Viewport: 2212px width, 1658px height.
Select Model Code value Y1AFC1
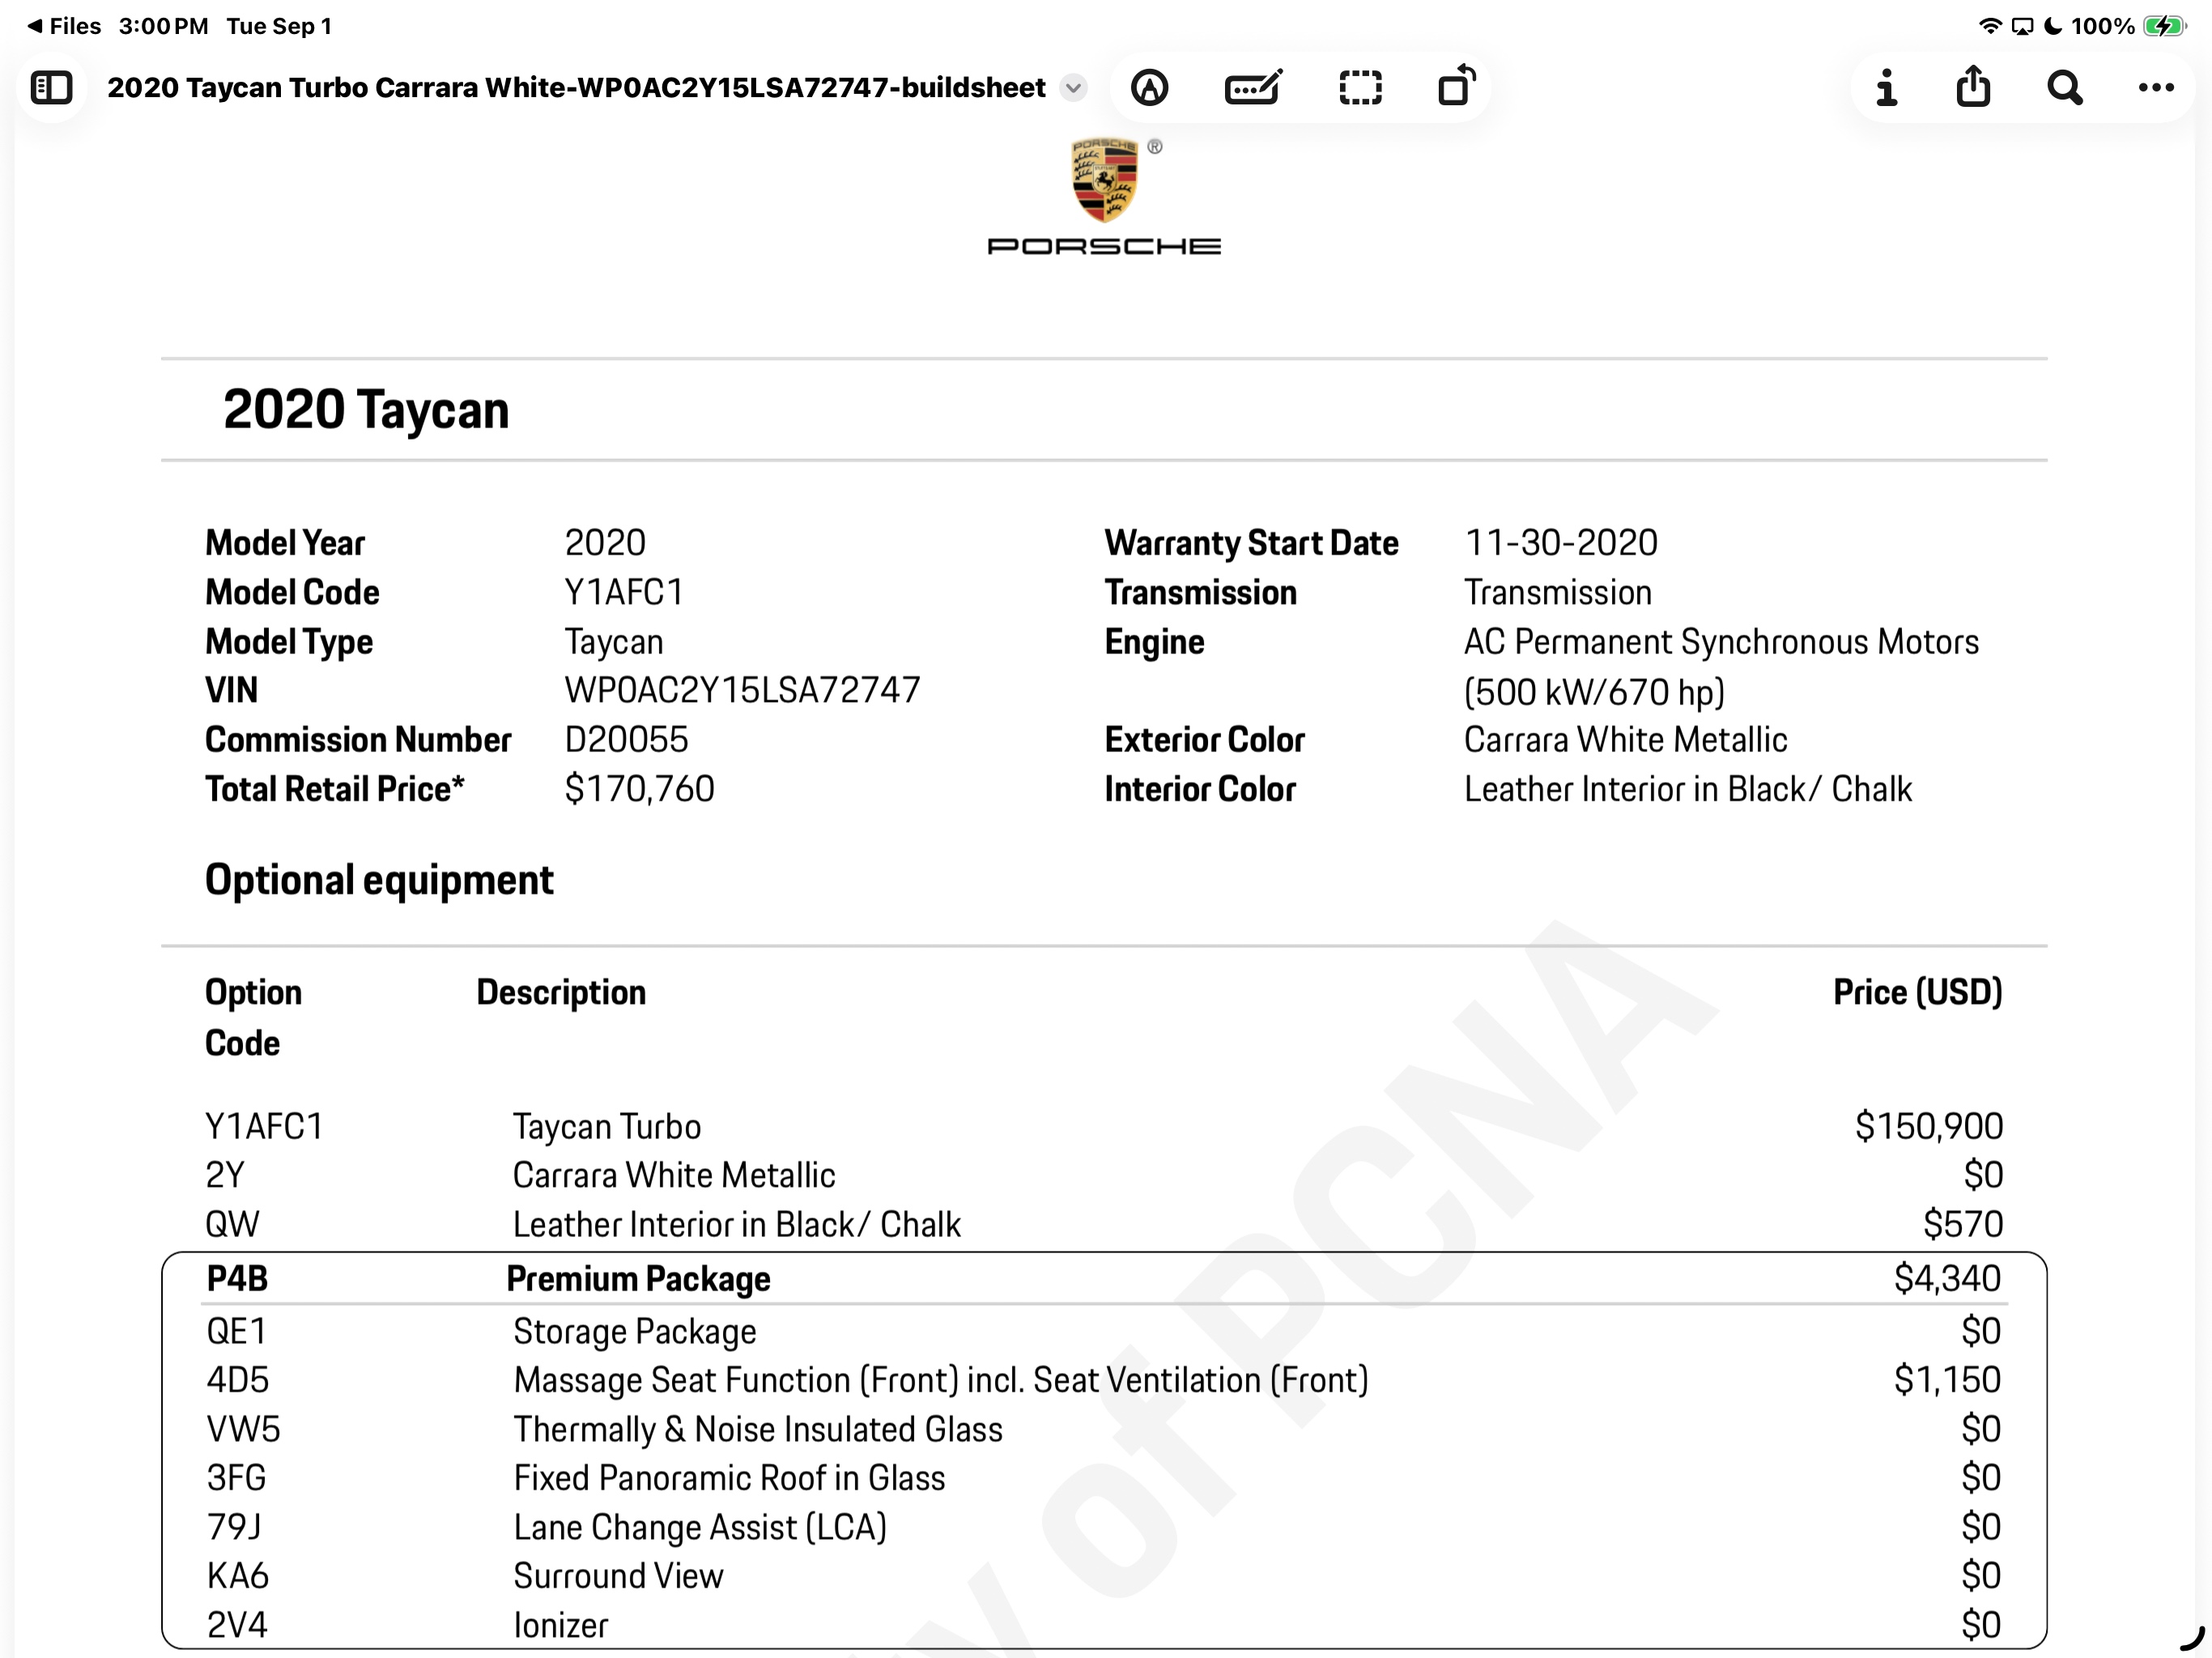[x=624, y=592]
